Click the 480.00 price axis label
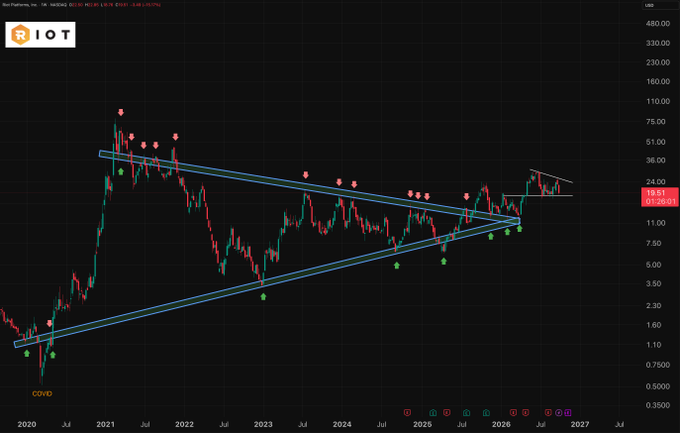 click(658, 23)
